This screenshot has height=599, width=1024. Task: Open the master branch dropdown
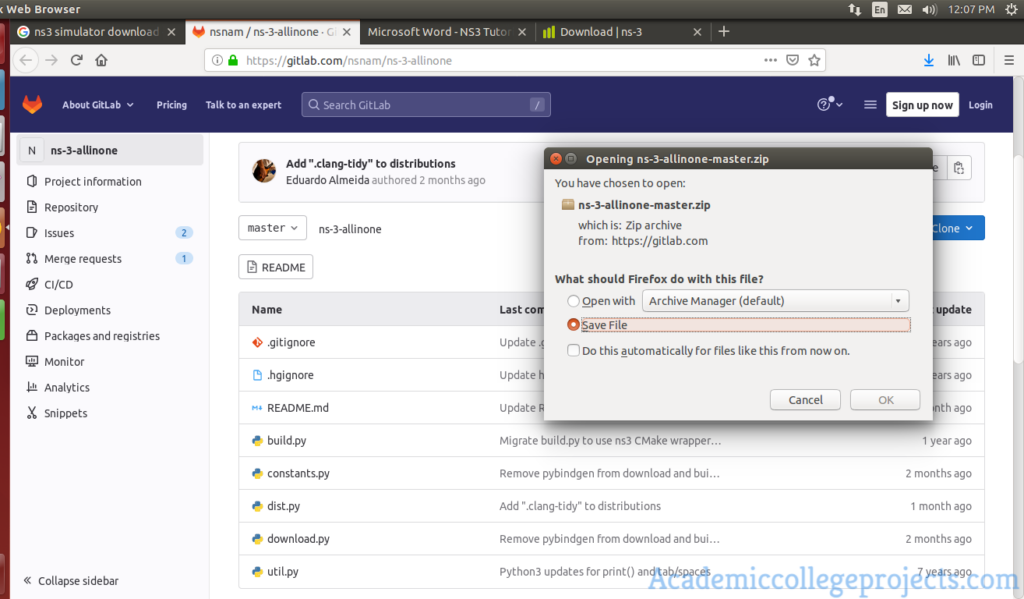pyautogui.click(x=272, y=228)
